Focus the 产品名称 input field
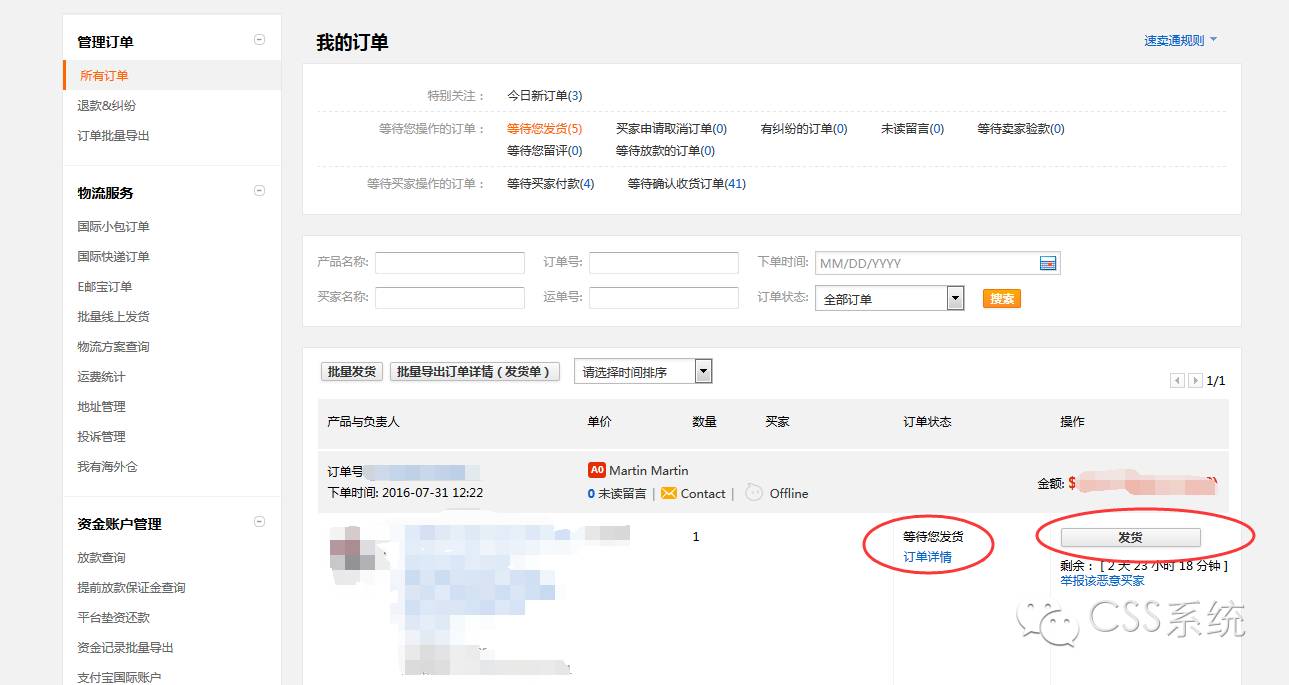The image size is (1289, 685). (450, 263)
